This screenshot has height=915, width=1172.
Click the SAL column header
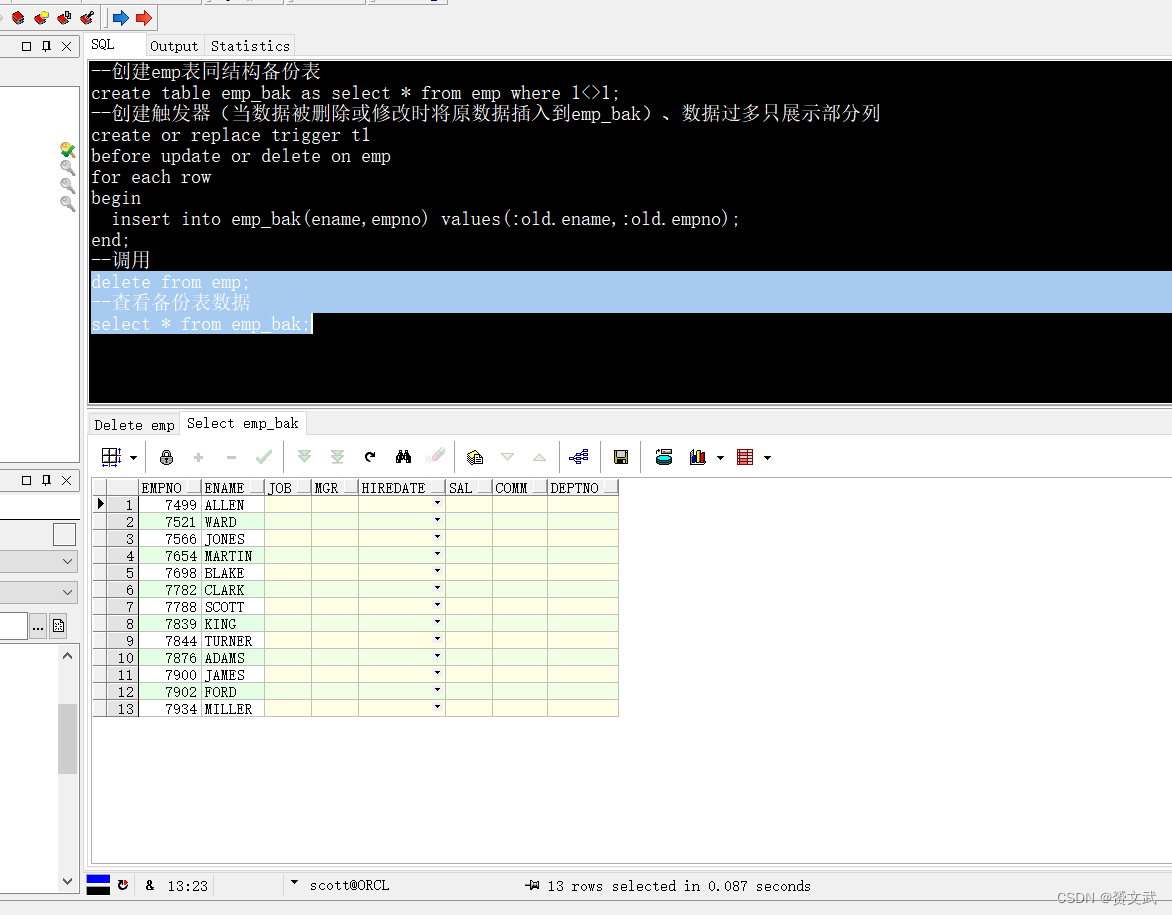[469, 488]
